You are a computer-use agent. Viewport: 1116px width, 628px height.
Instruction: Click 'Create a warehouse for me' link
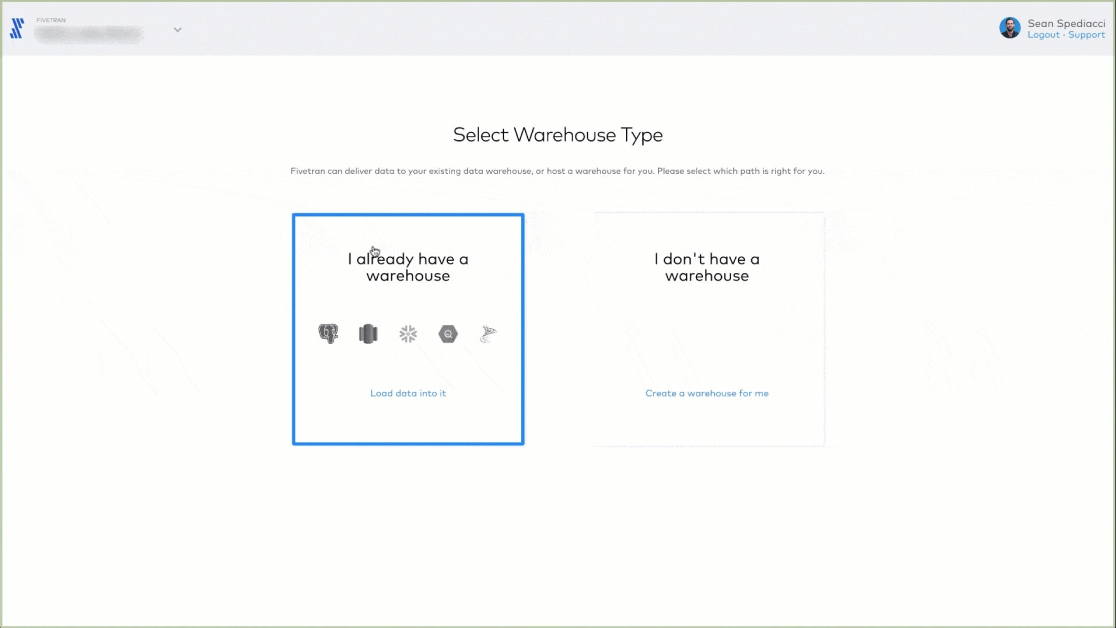707,393
